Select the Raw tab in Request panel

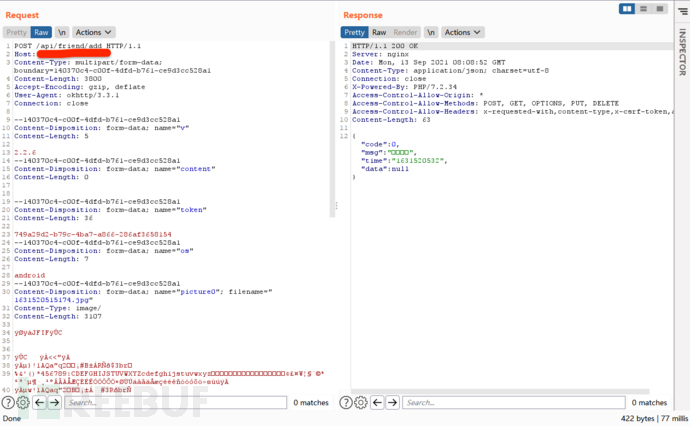(x=41, y=32)
